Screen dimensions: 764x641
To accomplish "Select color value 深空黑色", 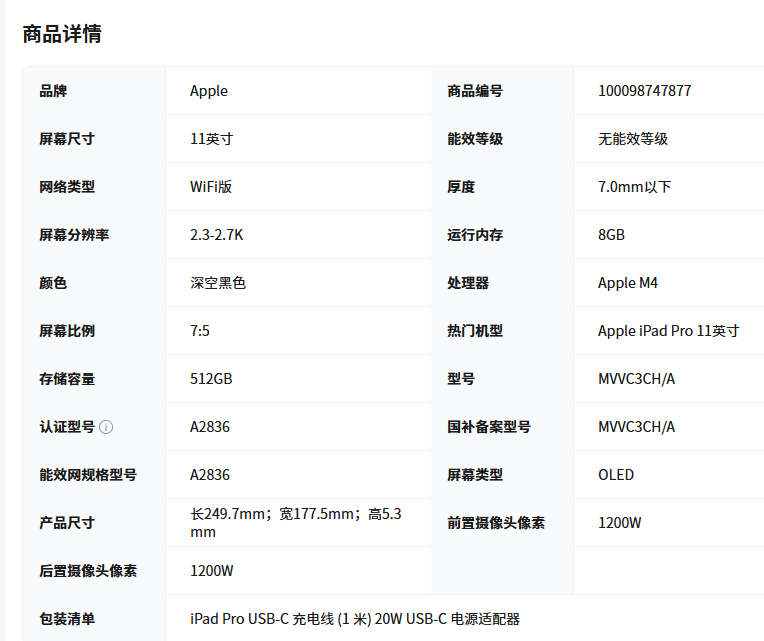I will point(218,283).
